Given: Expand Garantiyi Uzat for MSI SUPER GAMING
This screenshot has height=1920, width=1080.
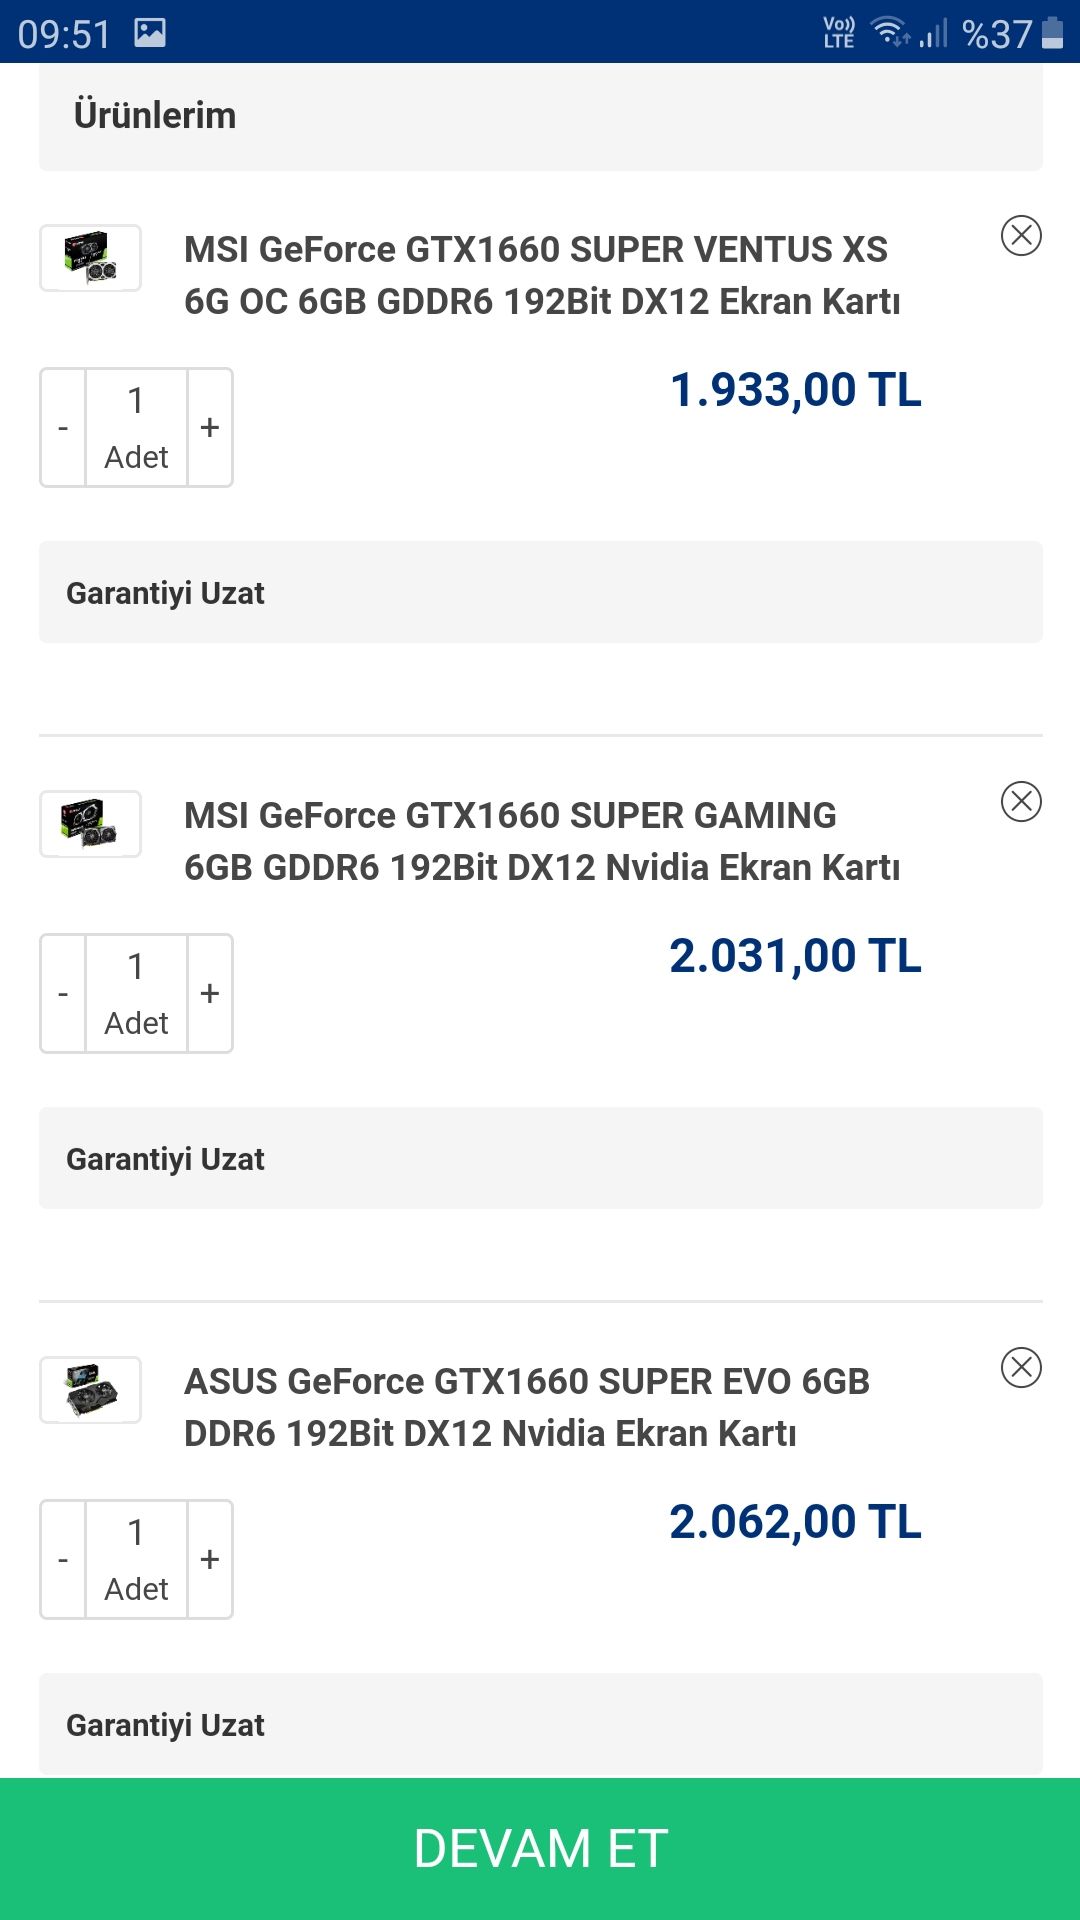Looking at the screenshot, I should click(540, 1159).
